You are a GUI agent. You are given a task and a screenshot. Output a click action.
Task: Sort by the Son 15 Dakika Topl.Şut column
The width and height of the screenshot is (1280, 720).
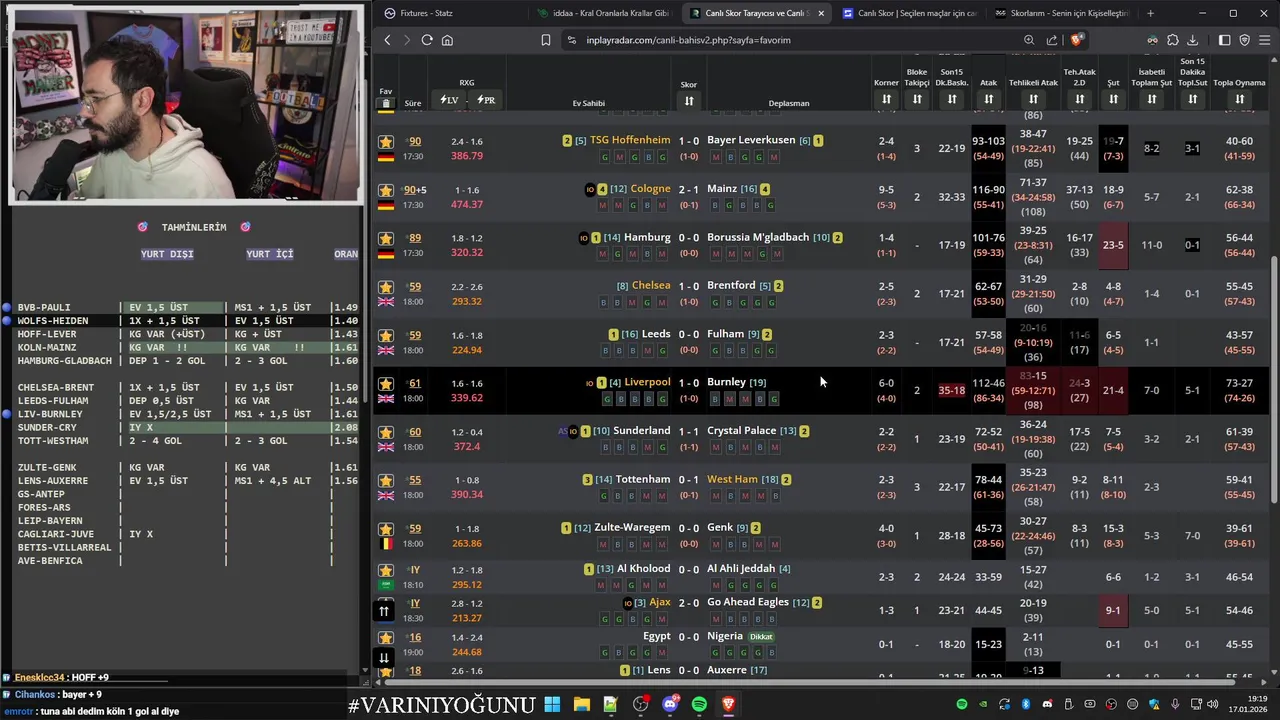click(1192, 99)
